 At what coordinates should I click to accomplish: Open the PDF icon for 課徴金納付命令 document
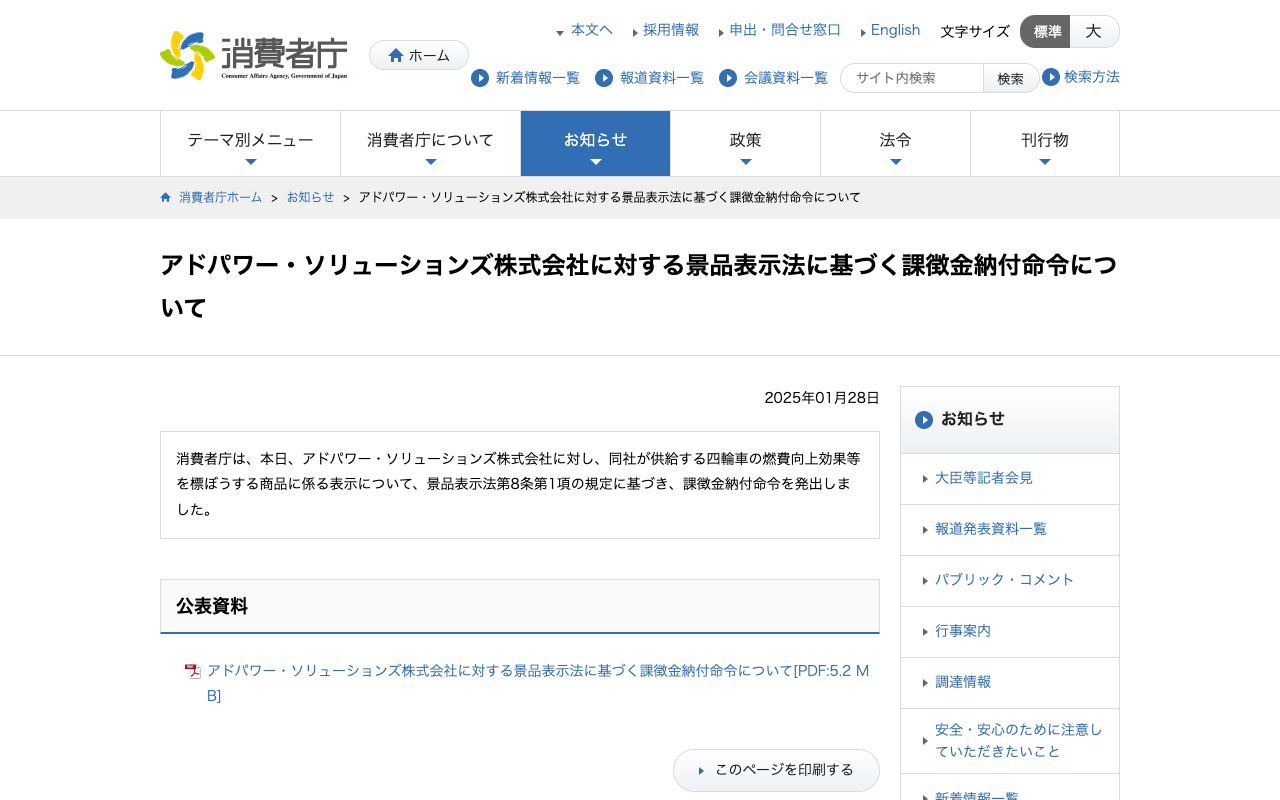click(x=193, y=671)
